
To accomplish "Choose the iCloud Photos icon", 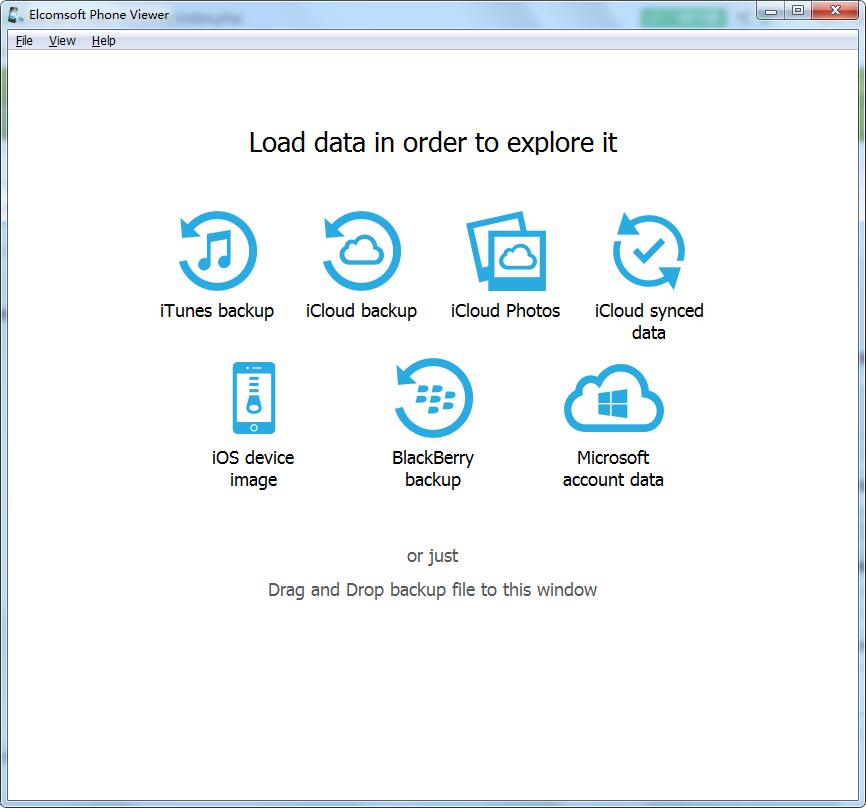I will [x=506, y=251].
